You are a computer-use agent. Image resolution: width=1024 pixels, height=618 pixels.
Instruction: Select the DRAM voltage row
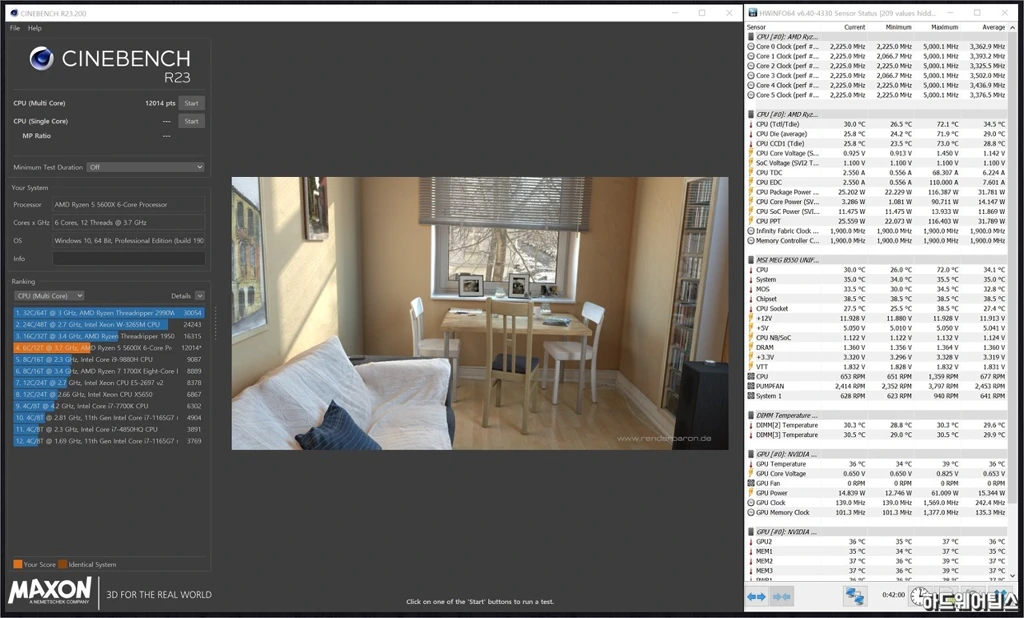[x=877, y=348]
